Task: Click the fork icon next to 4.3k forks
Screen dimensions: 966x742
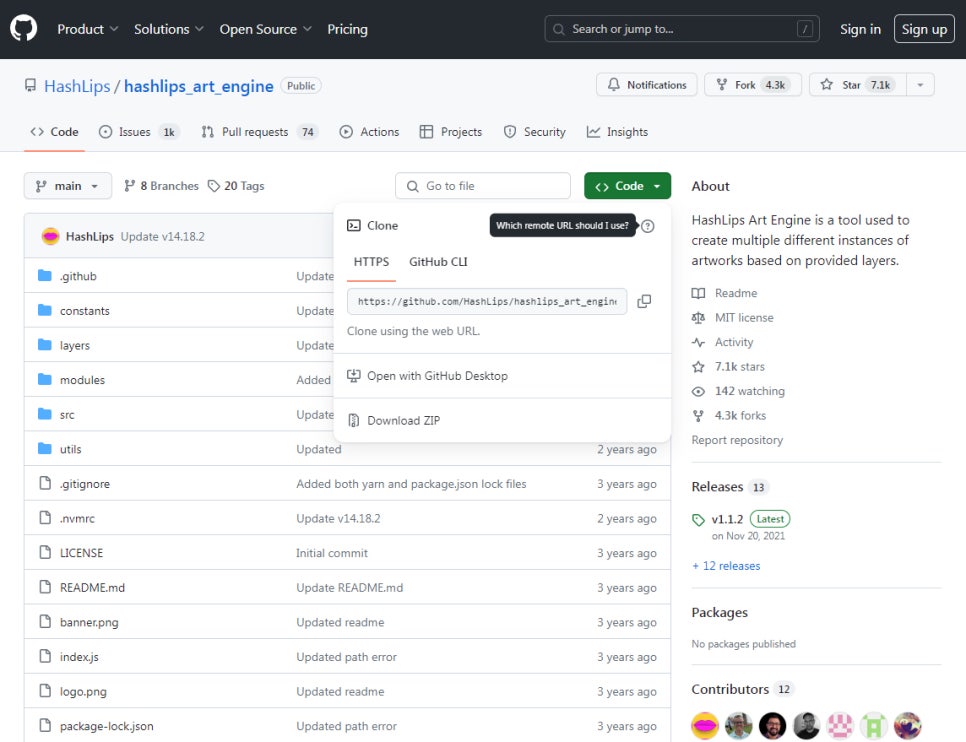Action: coord(698,416)
